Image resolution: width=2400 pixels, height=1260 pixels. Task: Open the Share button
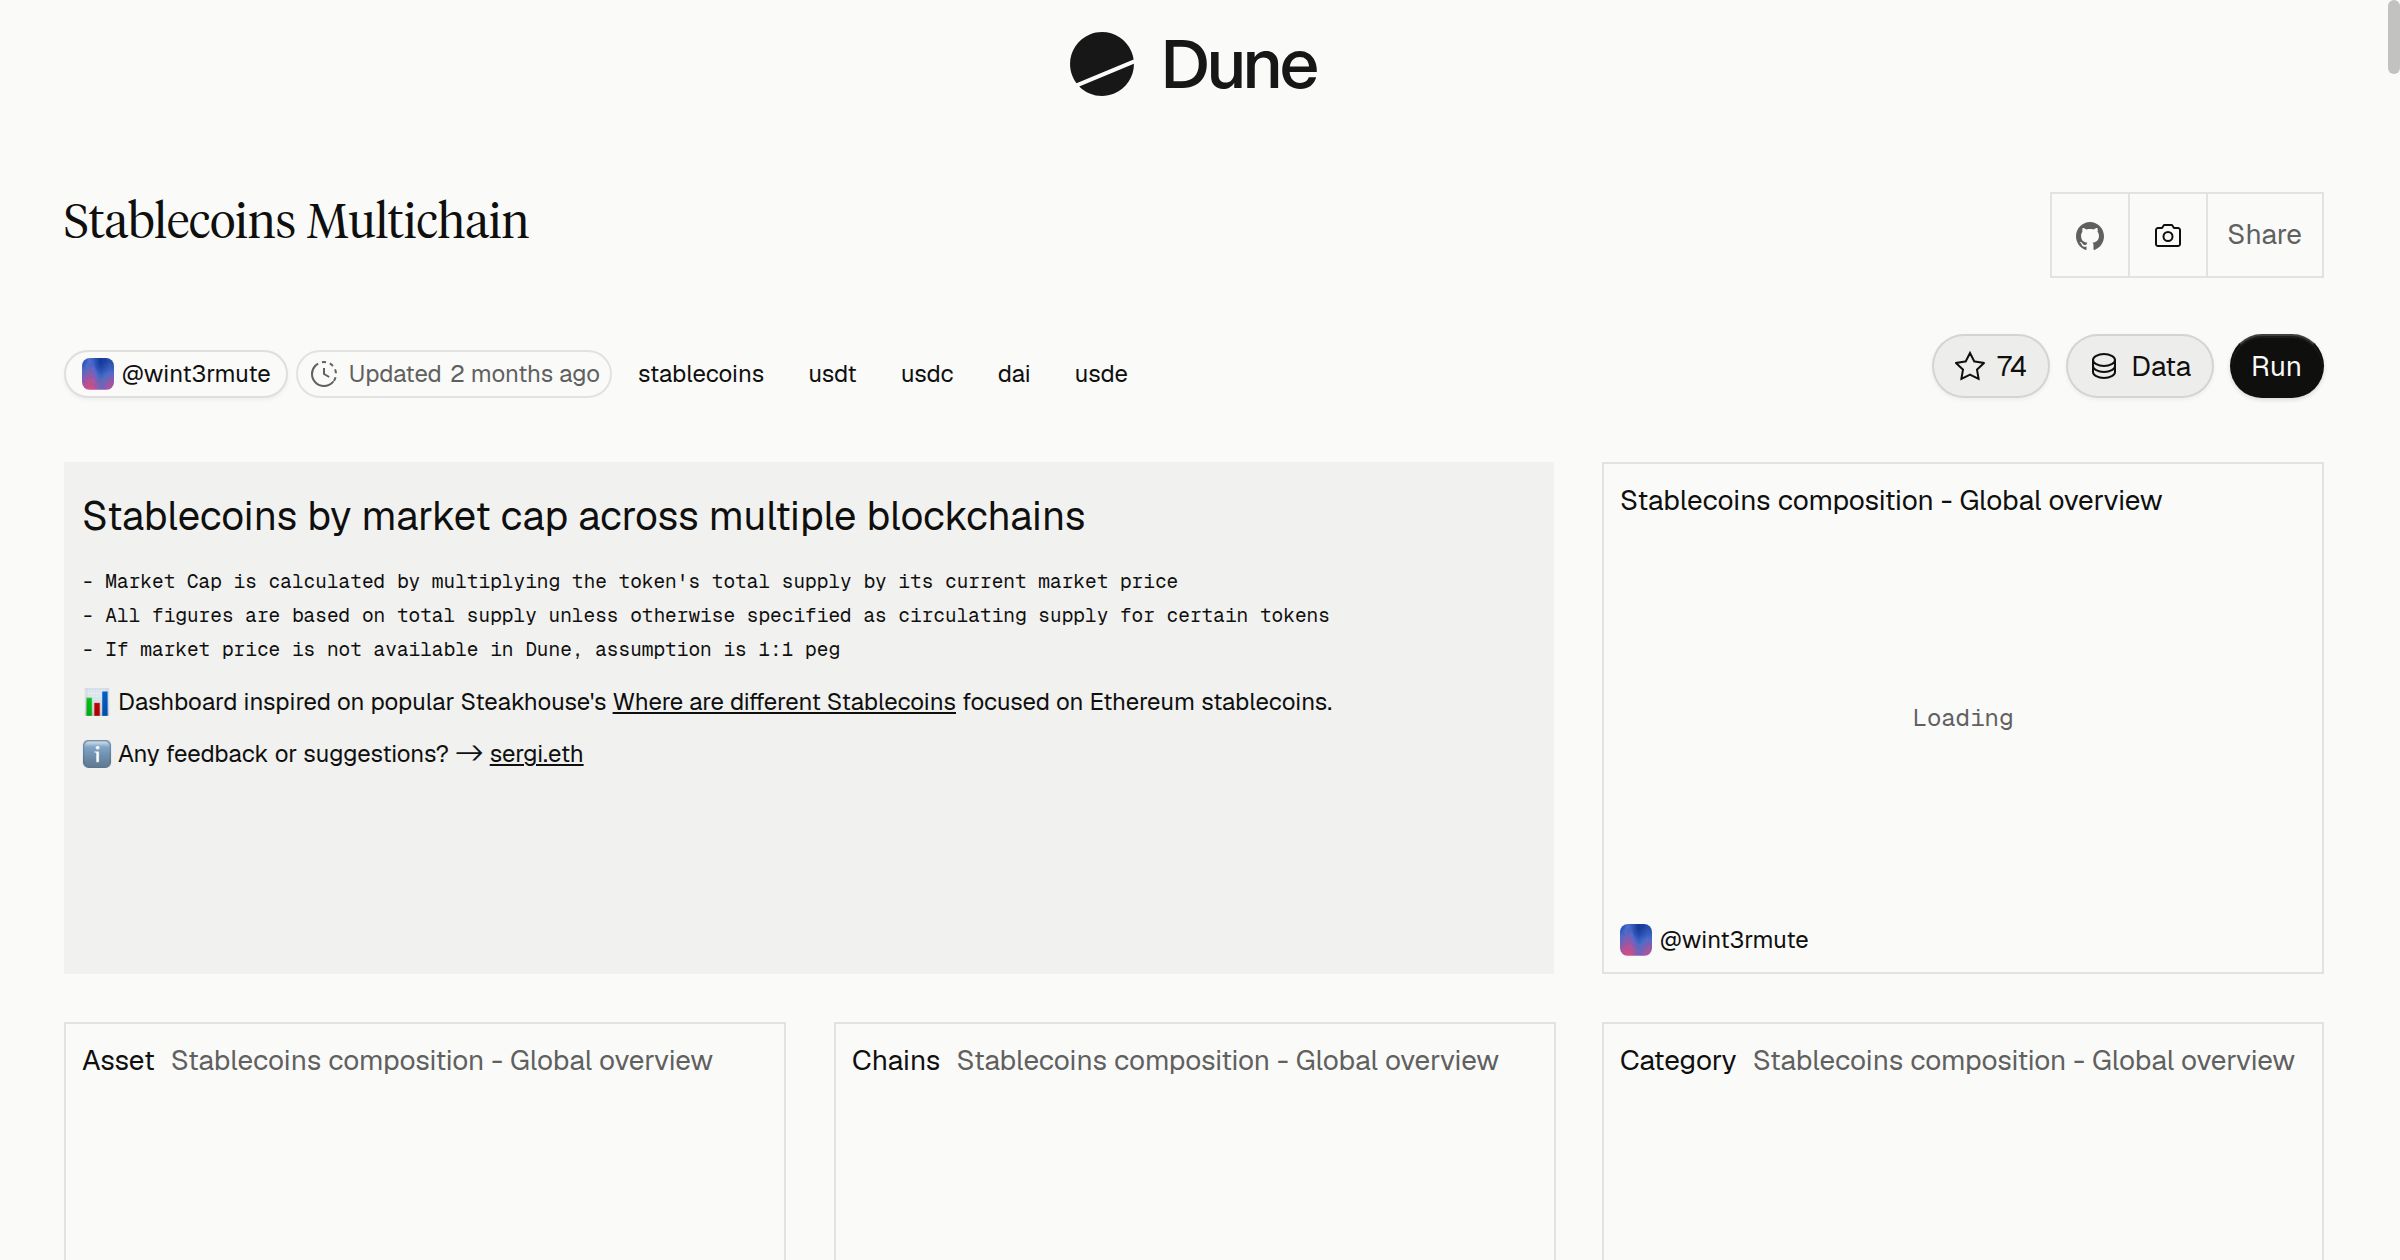point(2264,235)
